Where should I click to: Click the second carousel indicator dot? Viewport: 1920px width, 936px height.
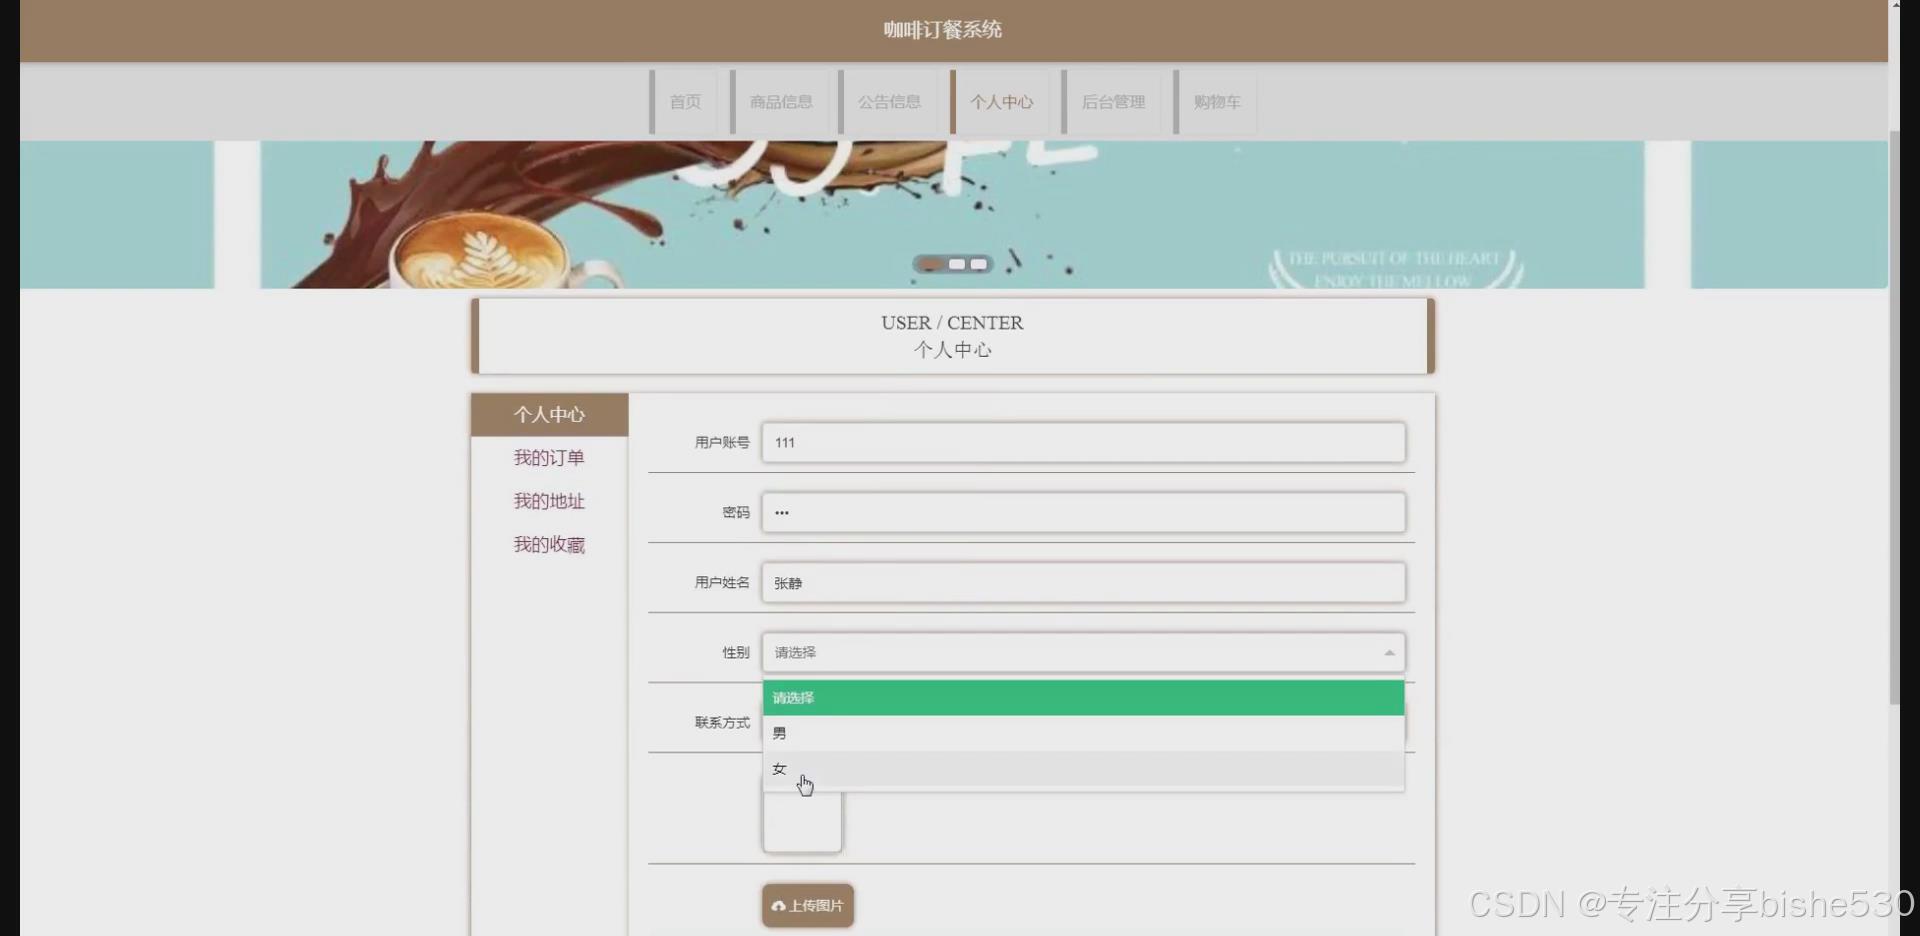pyautogui.click(x=956, y=264)
